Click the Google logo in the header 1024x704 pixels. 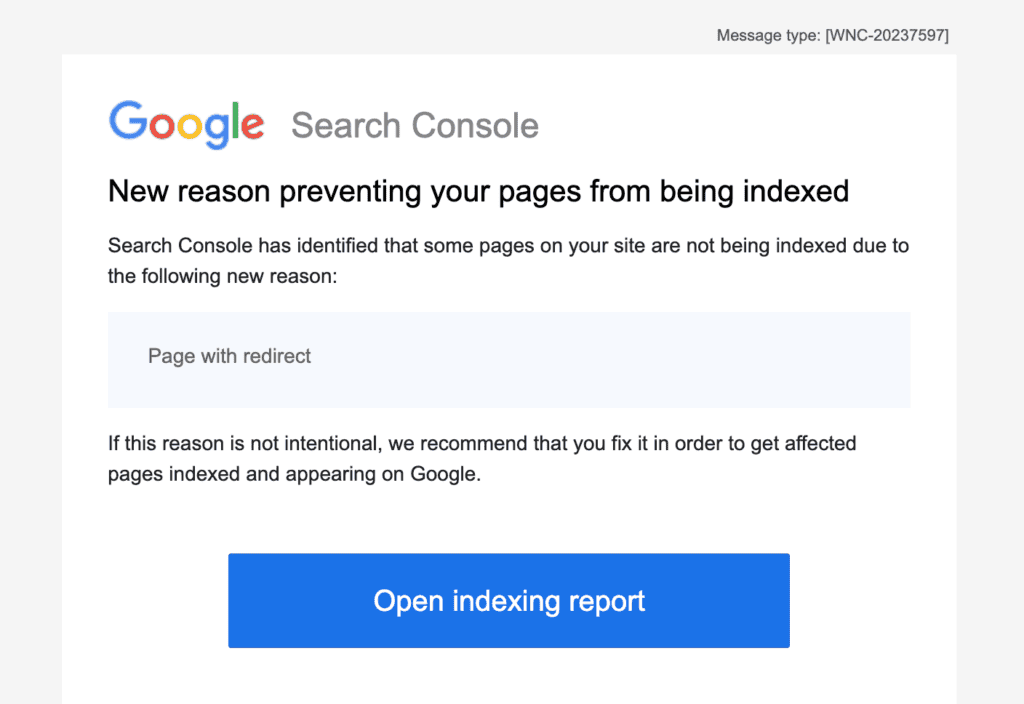pos(186,124)
